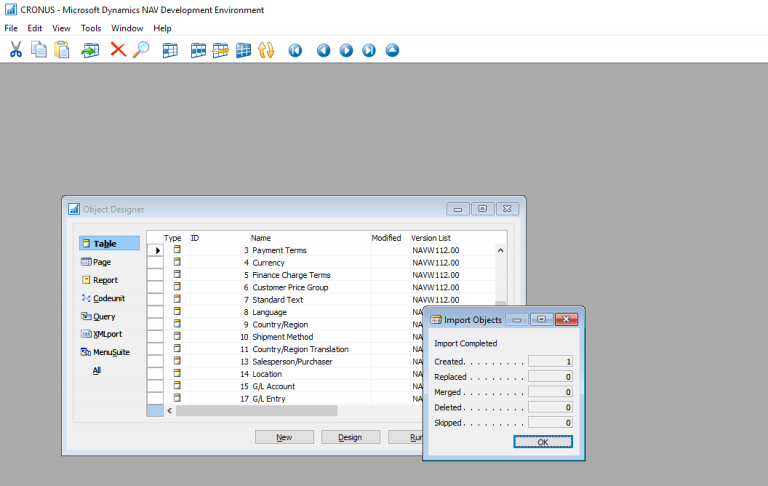Click the Cut scissors toolbar icon
The width and height of the screenshot is (768, 486).
tap(15, 50)
